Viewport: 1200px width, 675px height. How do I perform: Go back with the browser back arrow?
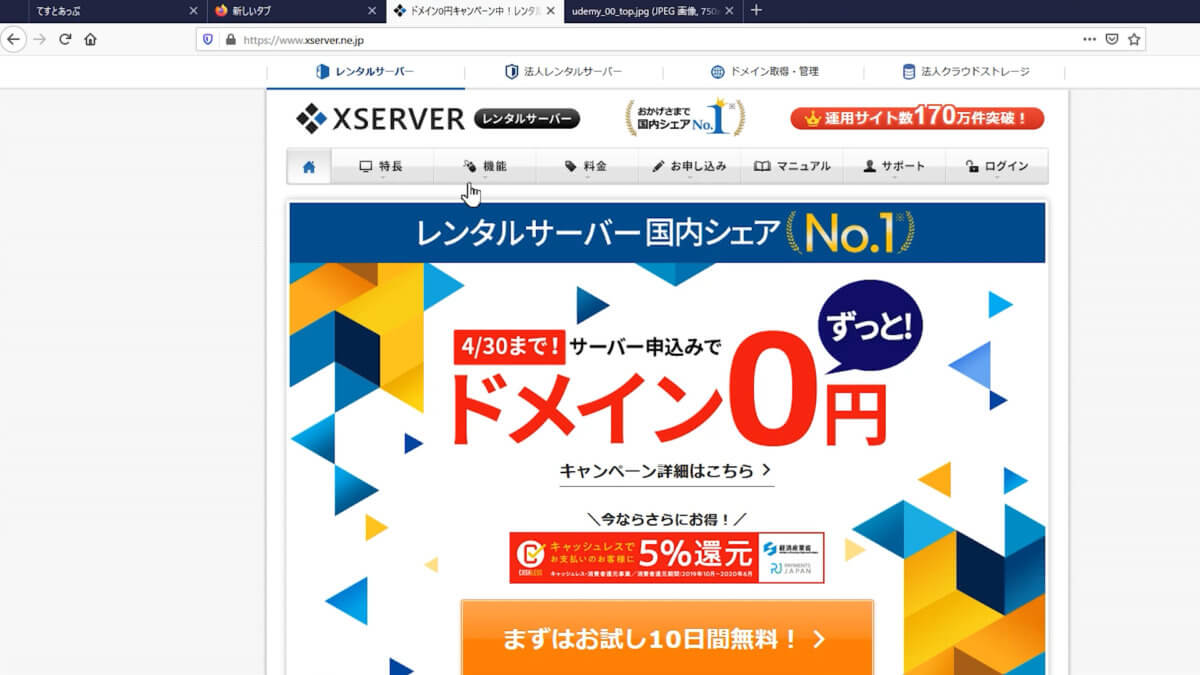click(x=13, y=39)
